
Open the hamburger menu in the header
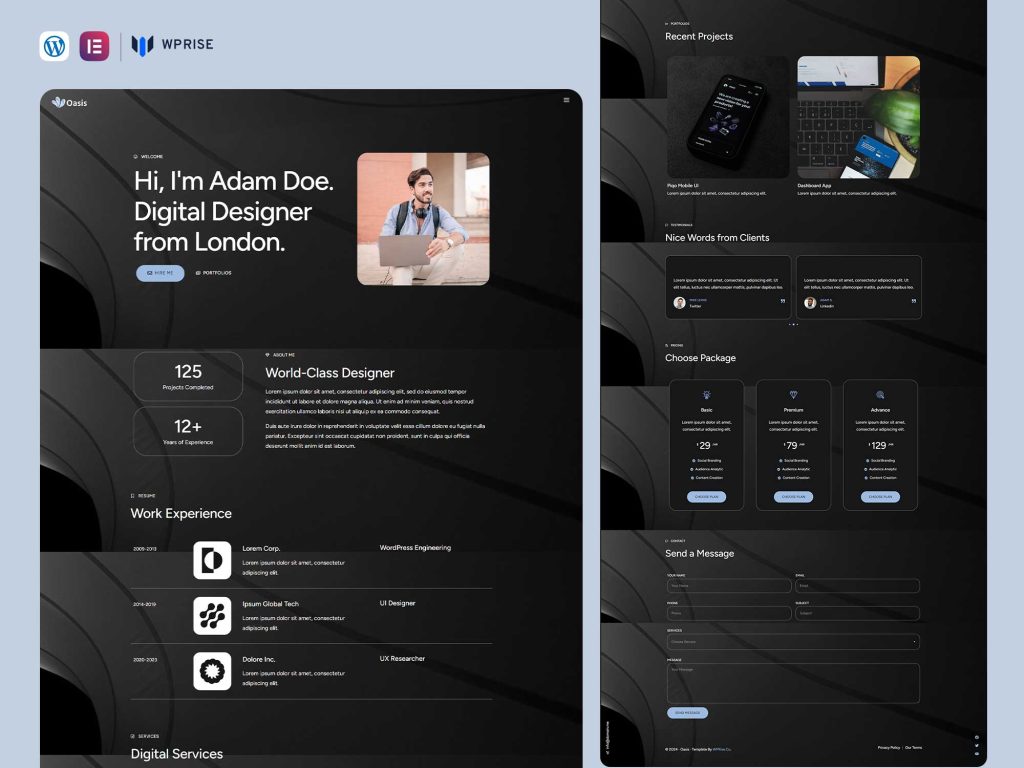566,100
